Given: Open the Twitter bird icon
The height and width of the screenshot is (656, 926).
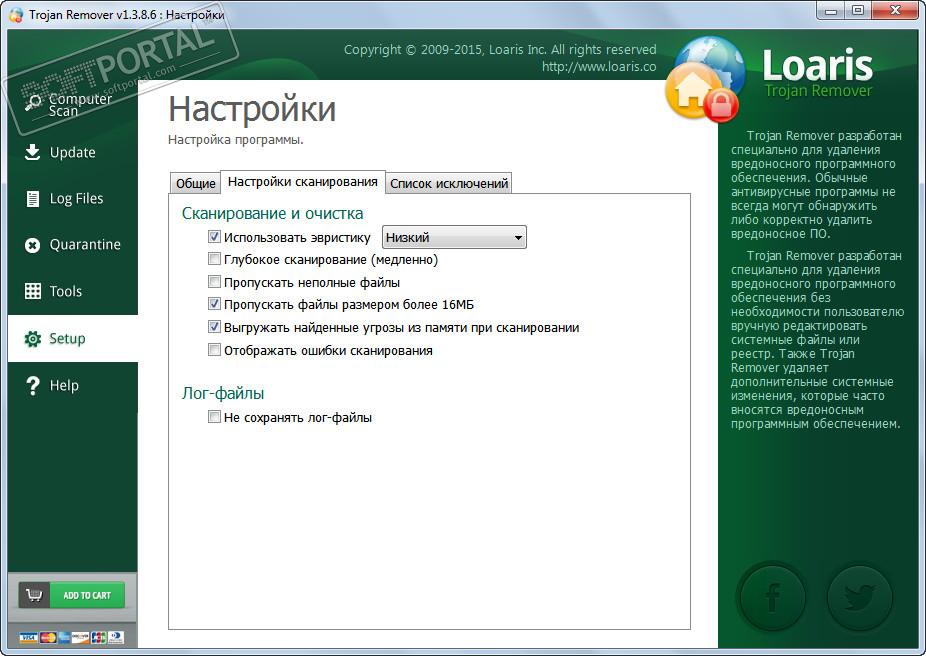Looking at the screenshot, I should pos(859,597).
